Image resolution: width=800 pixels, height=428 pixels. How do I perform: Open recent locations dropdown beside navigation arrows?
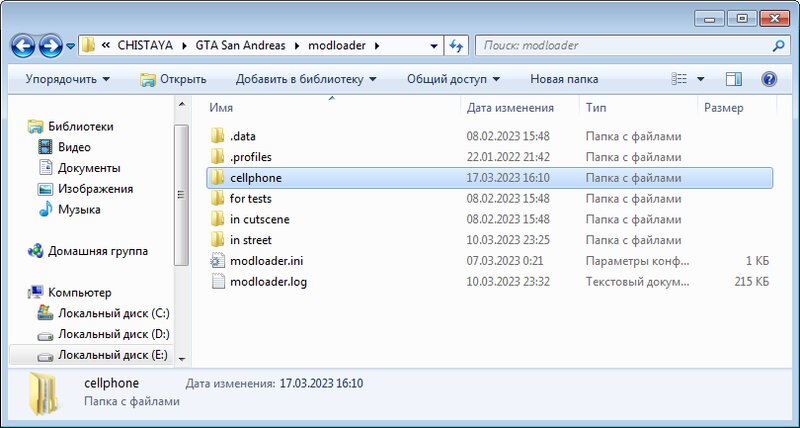[70, 46]
